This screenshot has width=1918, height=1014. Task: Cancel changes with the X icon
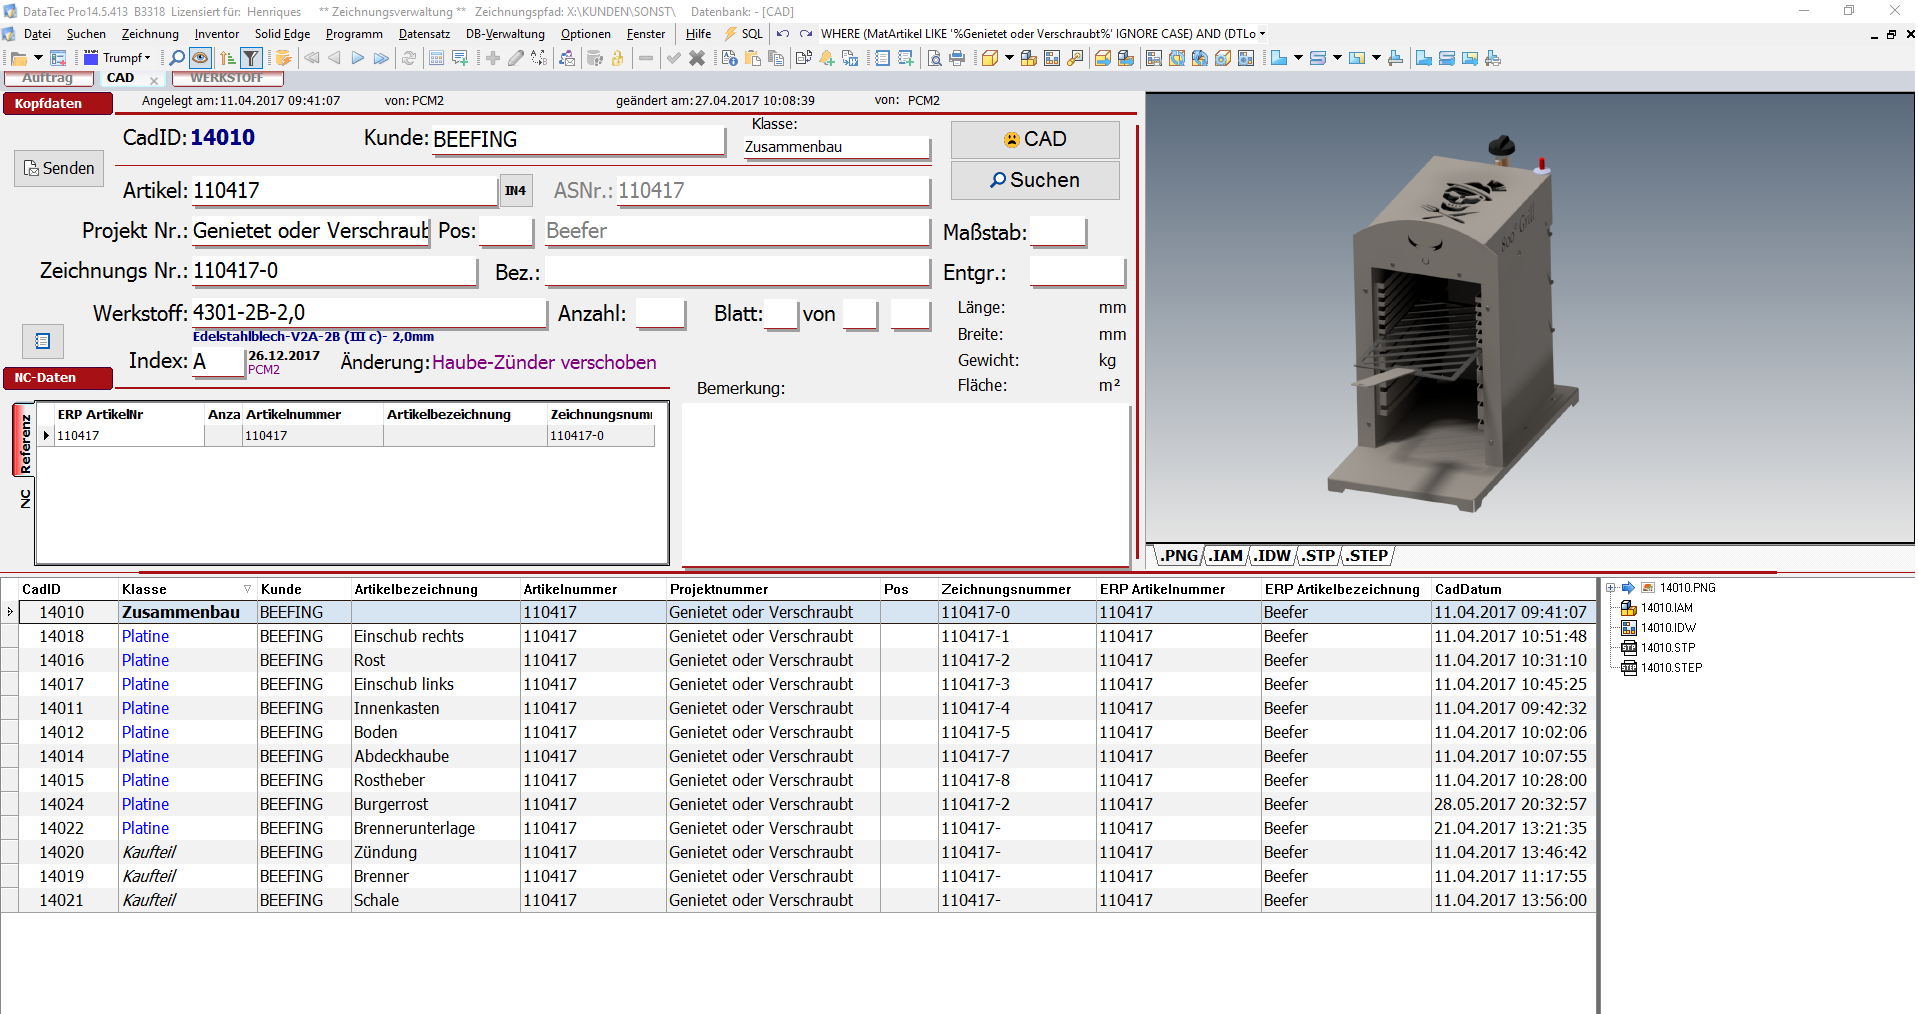[x=697, y=58]
